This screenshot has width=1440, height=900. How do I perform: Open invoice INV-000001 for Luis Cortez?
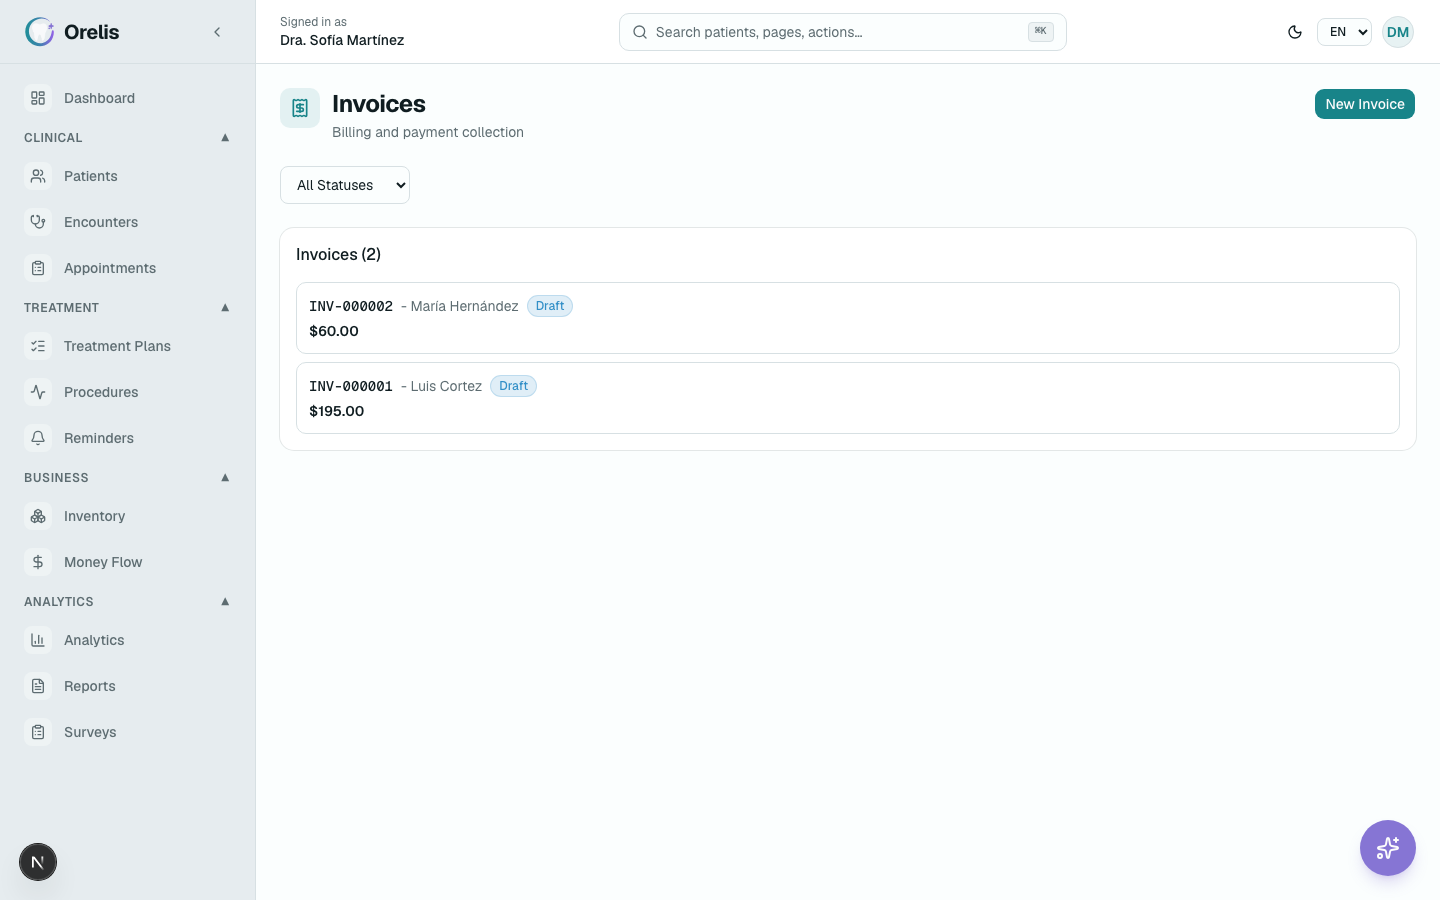click(x=848, y=398)
